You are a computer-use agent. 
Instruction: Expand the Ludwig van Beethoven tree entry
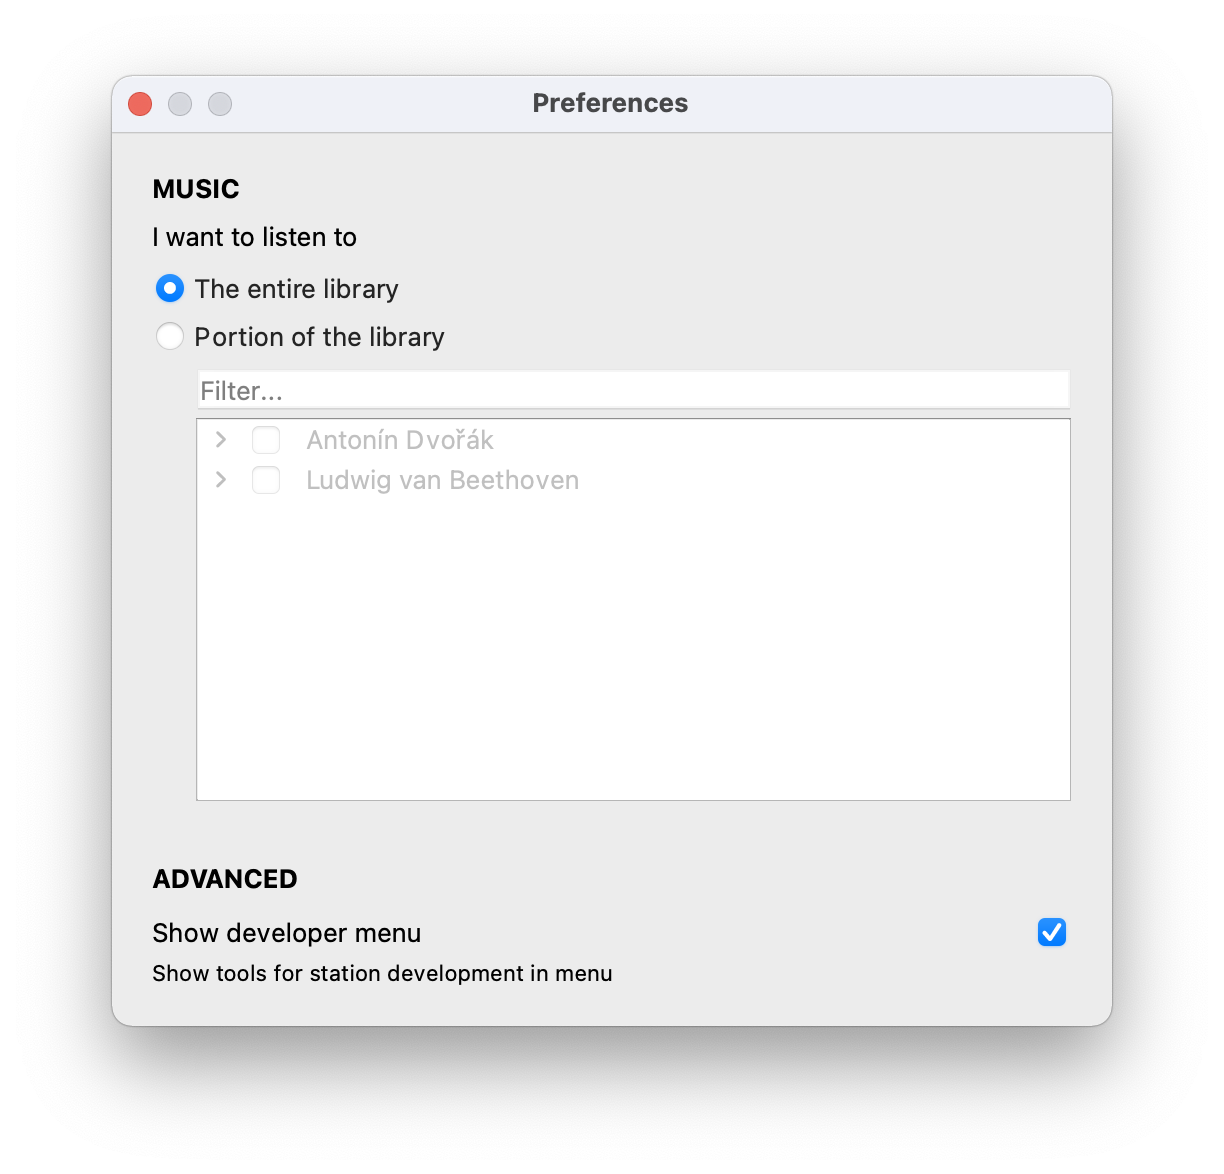tap(220, 480)
